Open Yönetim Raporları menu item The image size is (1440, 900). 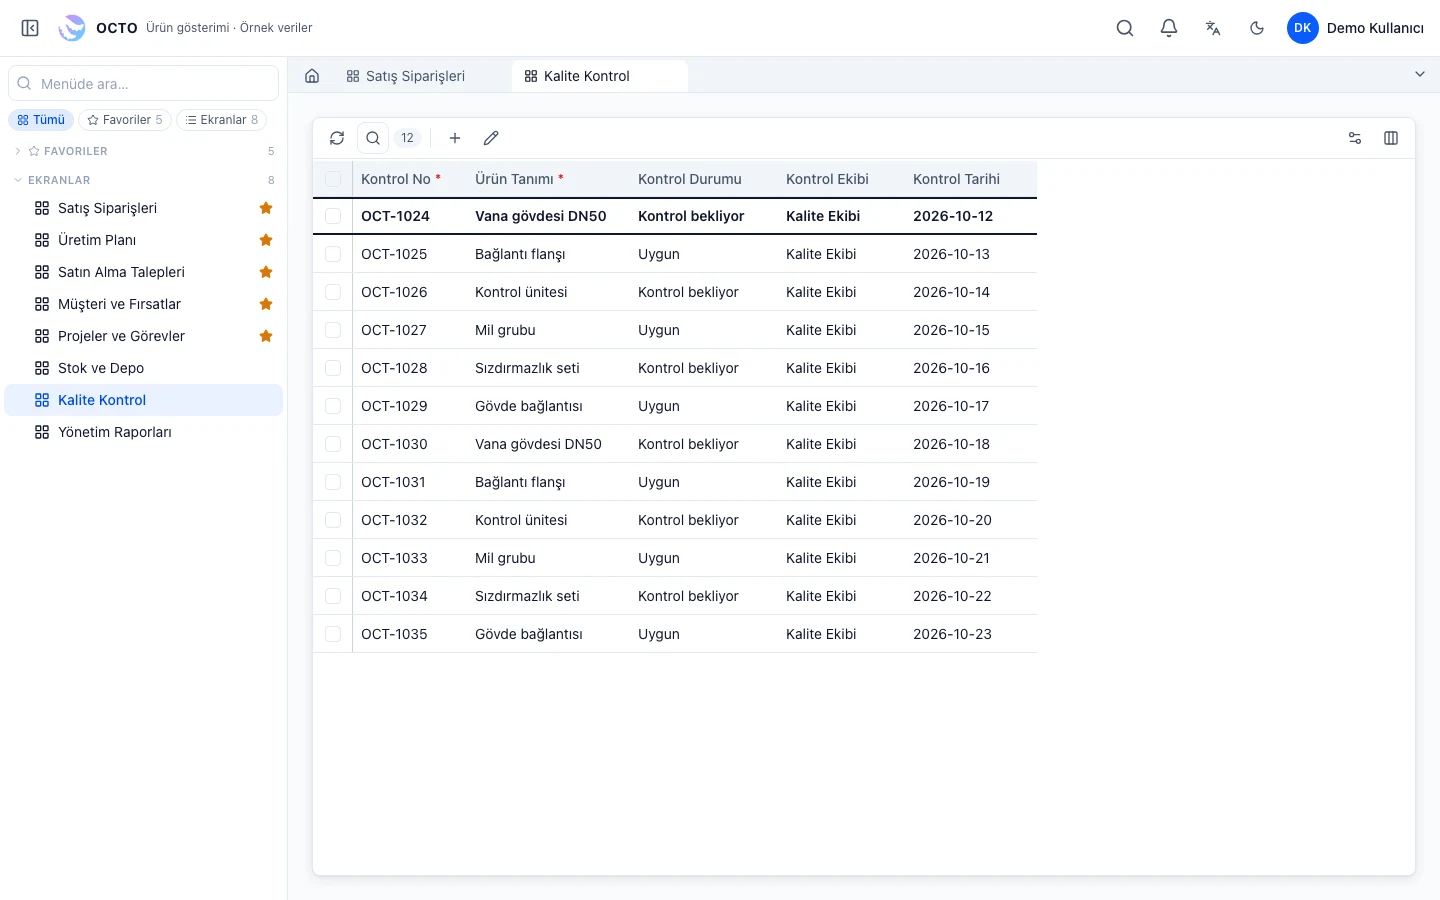pyautogui.click(x=144, y=432)
